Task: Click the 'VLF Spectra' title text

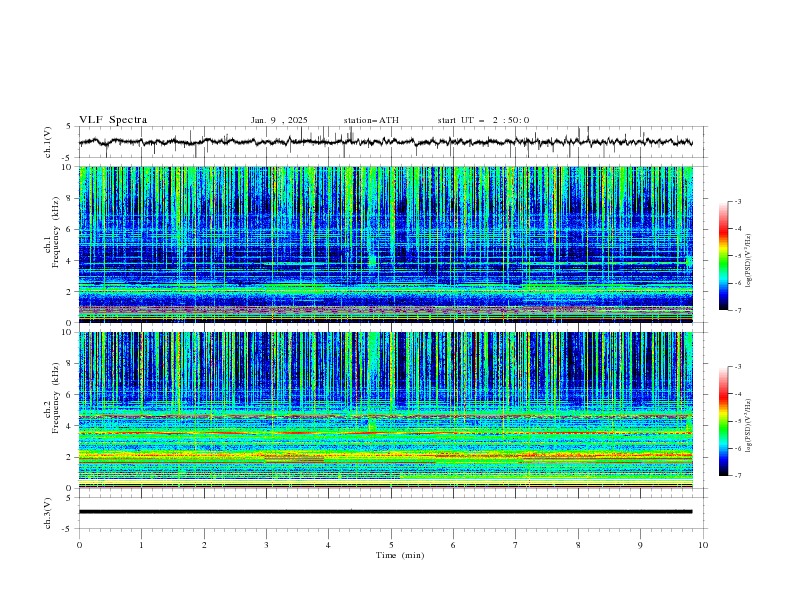Action: pos(113,120)
